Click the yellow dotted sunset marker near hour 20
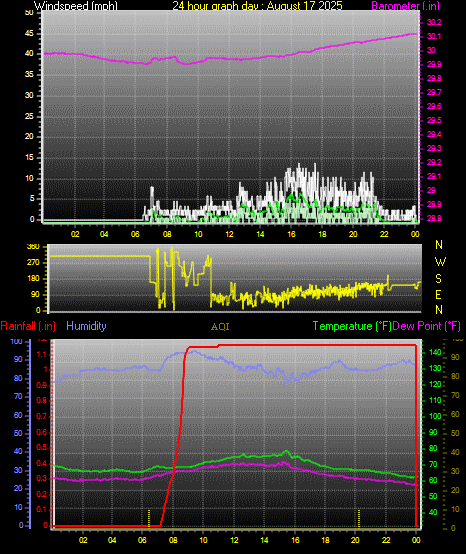The image size is (466, 554). click(359, 518)
